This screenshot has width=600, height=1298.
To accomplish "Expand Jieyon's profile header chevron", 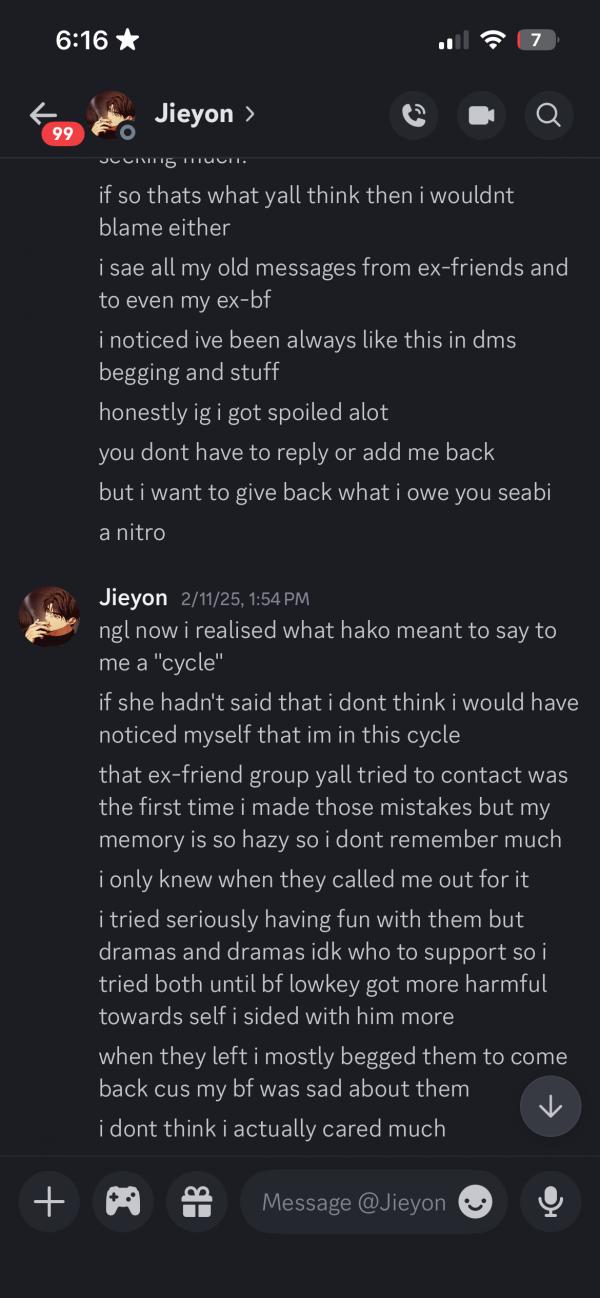I will 249,114.
